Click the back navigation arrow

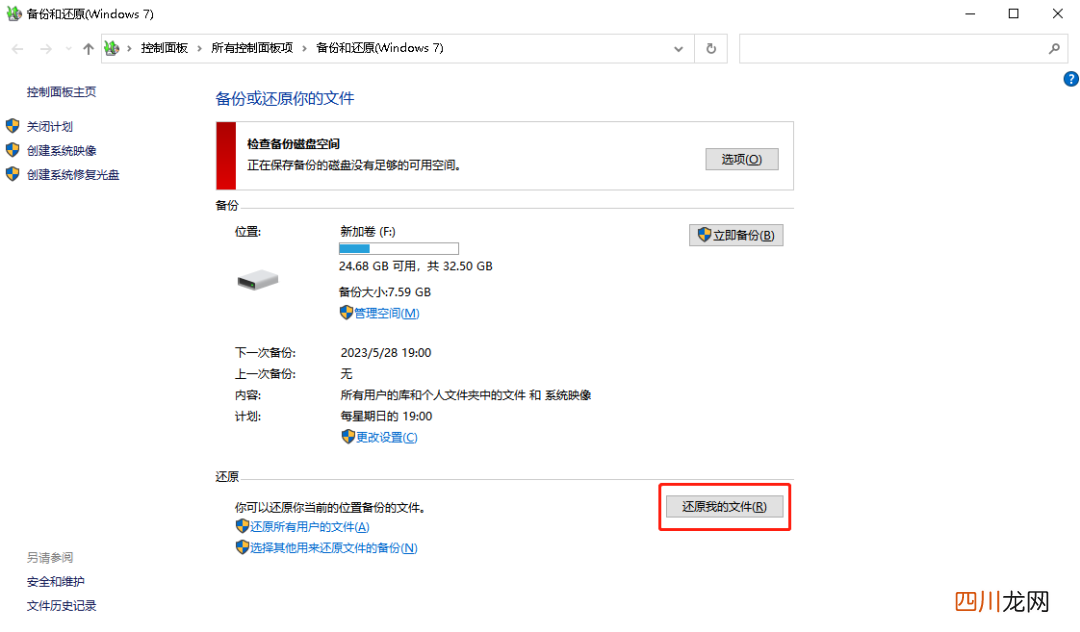coord(18,49)
